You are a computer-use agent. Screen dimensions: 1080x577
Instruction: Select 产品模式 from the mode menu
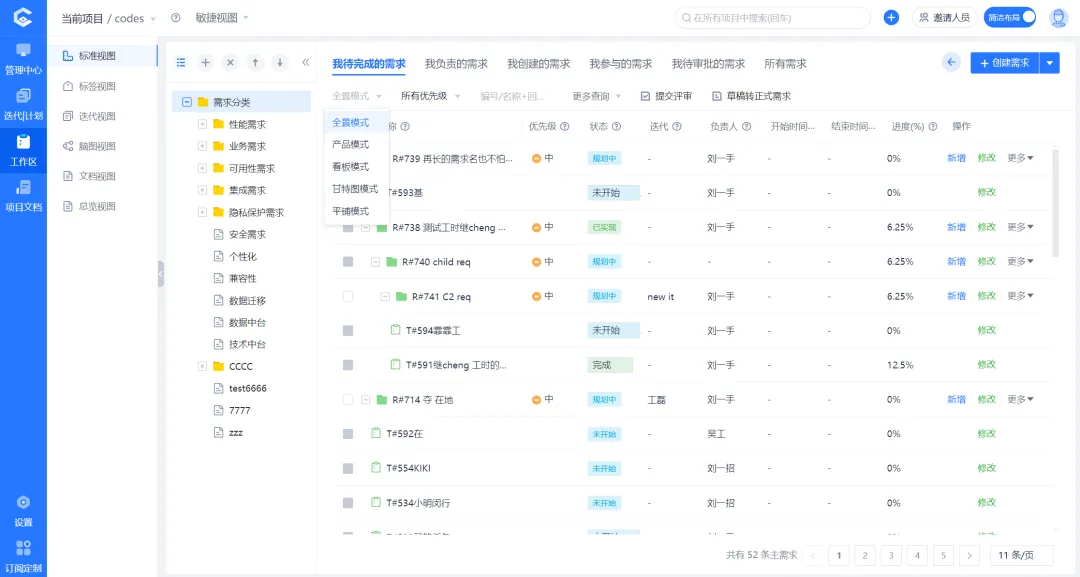click(351, 145)
